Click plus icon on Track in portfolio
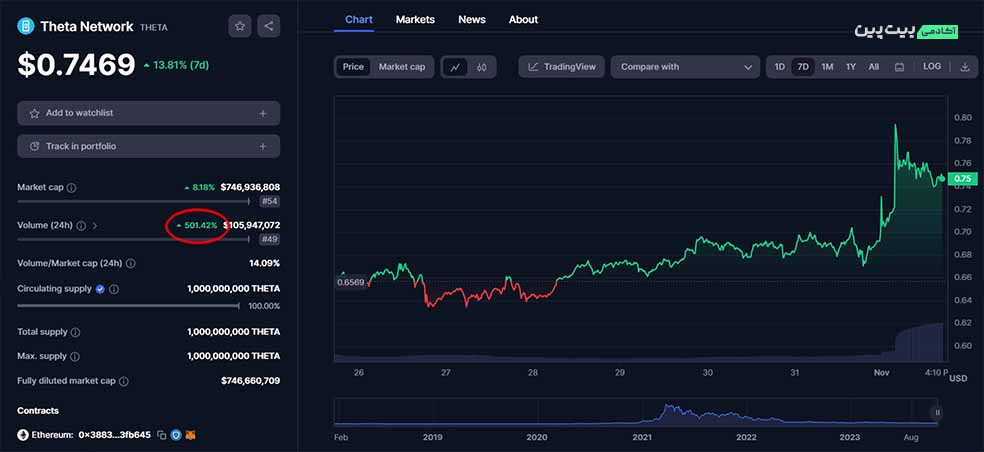The width and height of the screenshot is (984, 452). point(263,146)
